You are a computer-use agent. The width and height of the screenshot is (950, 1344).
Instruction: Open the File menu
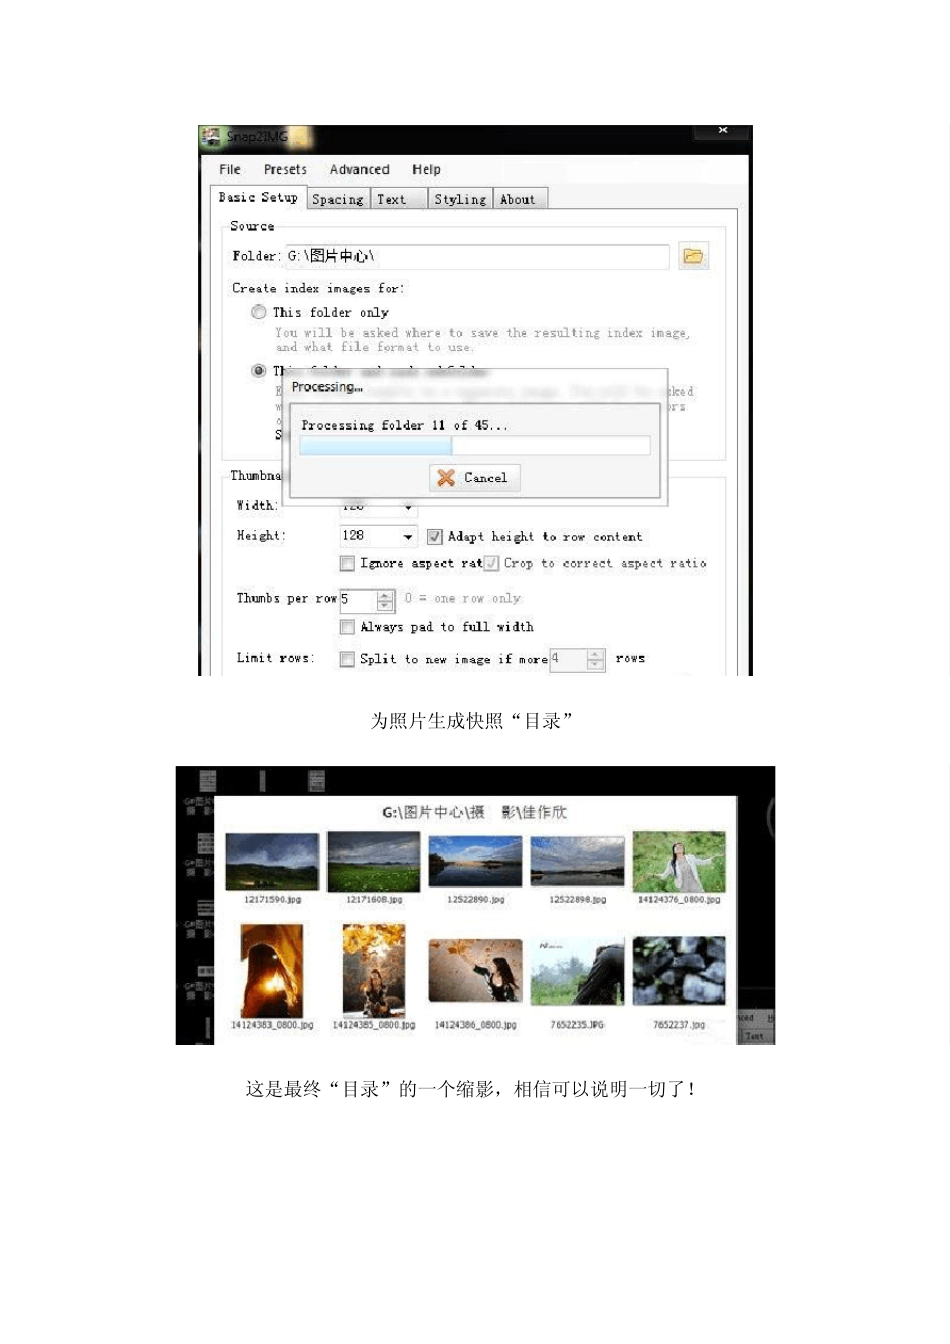pos(230,170)
